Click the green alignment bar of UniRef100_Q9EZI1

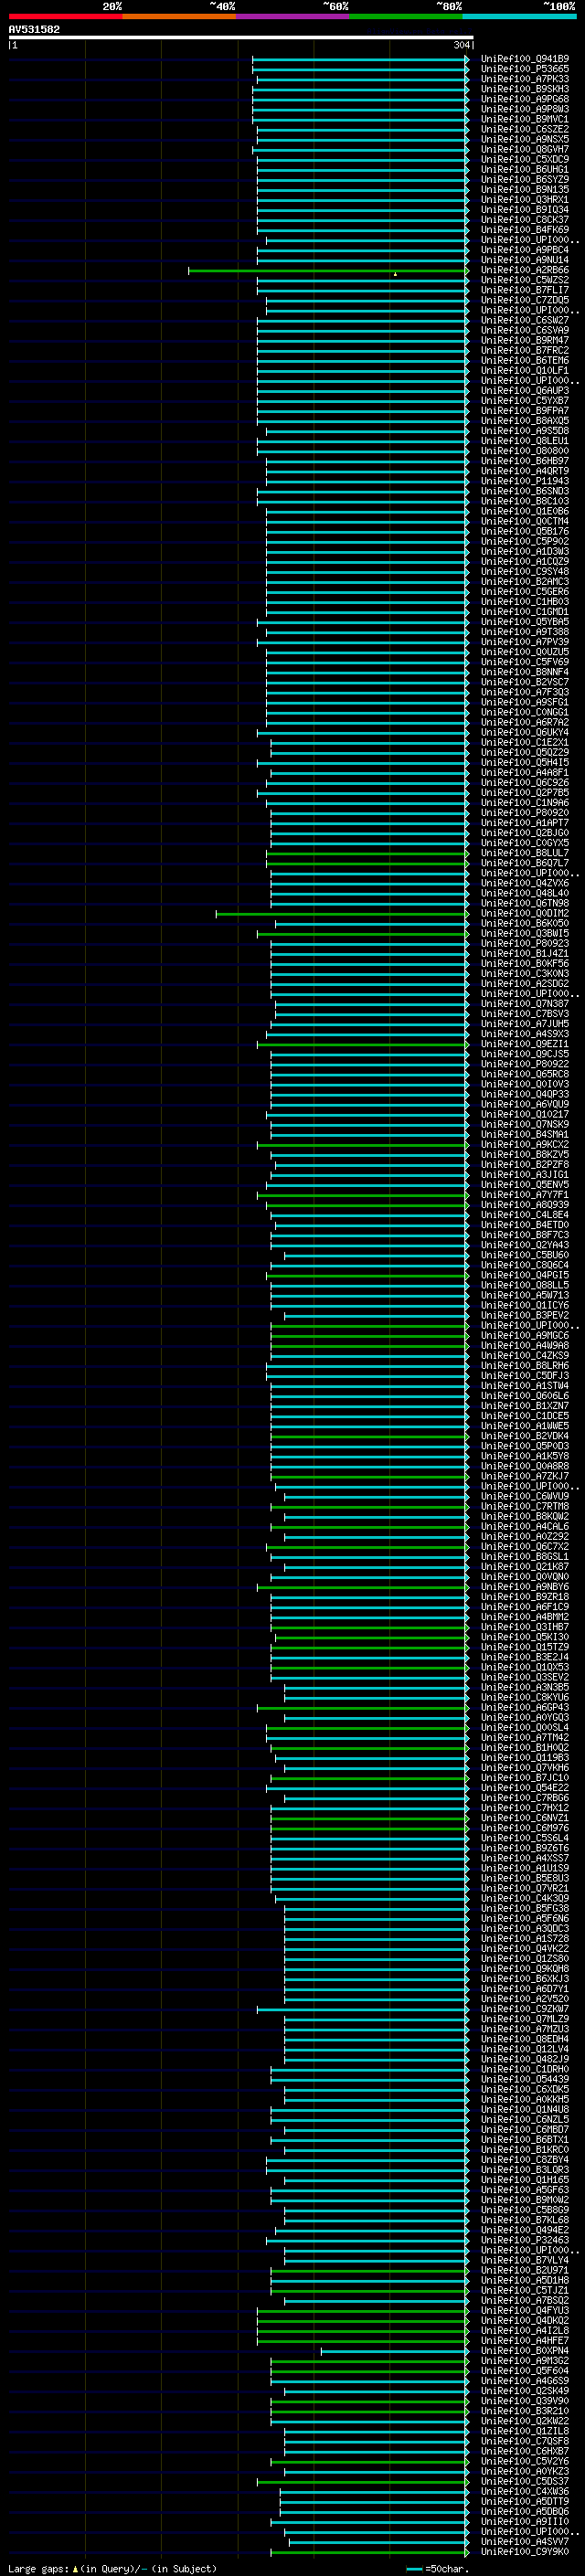click(362, 1044)
